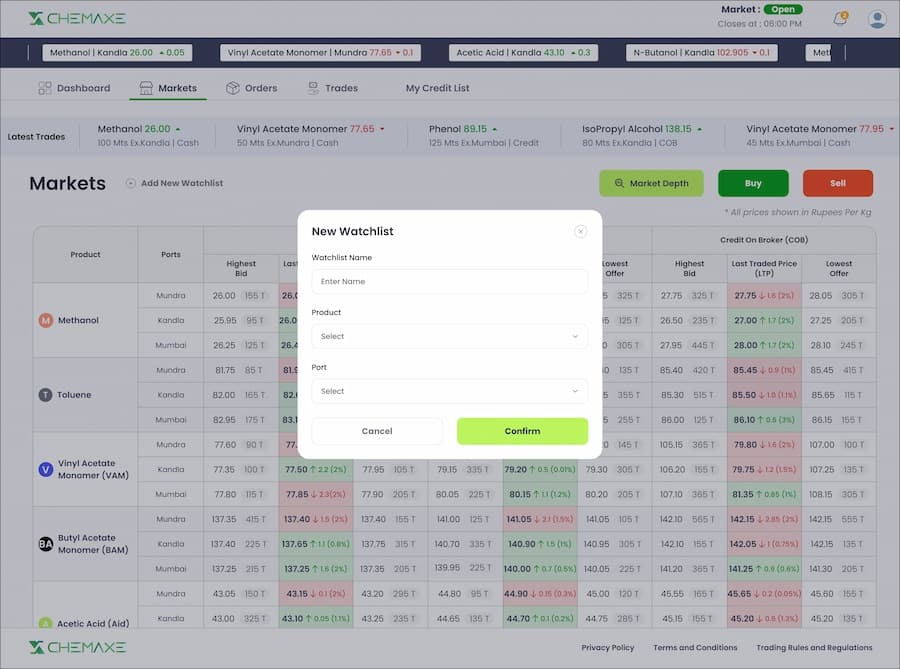Open My Credit List tab
This screenshot has height=669, width=900.
(437, 88)
